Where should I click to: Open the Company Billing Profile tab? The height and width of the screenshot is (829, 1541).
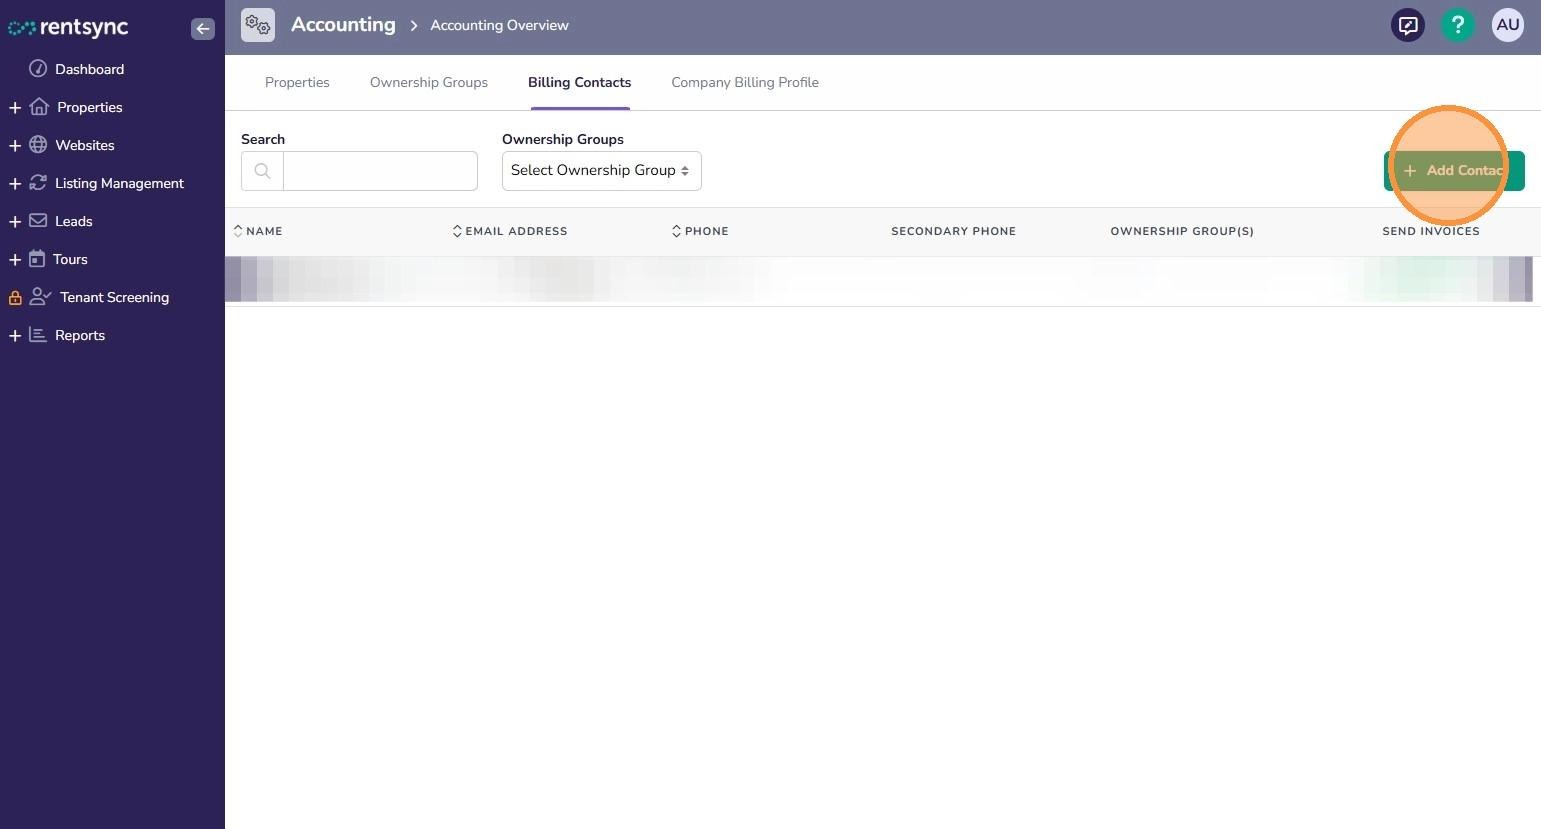coord(745,82)
